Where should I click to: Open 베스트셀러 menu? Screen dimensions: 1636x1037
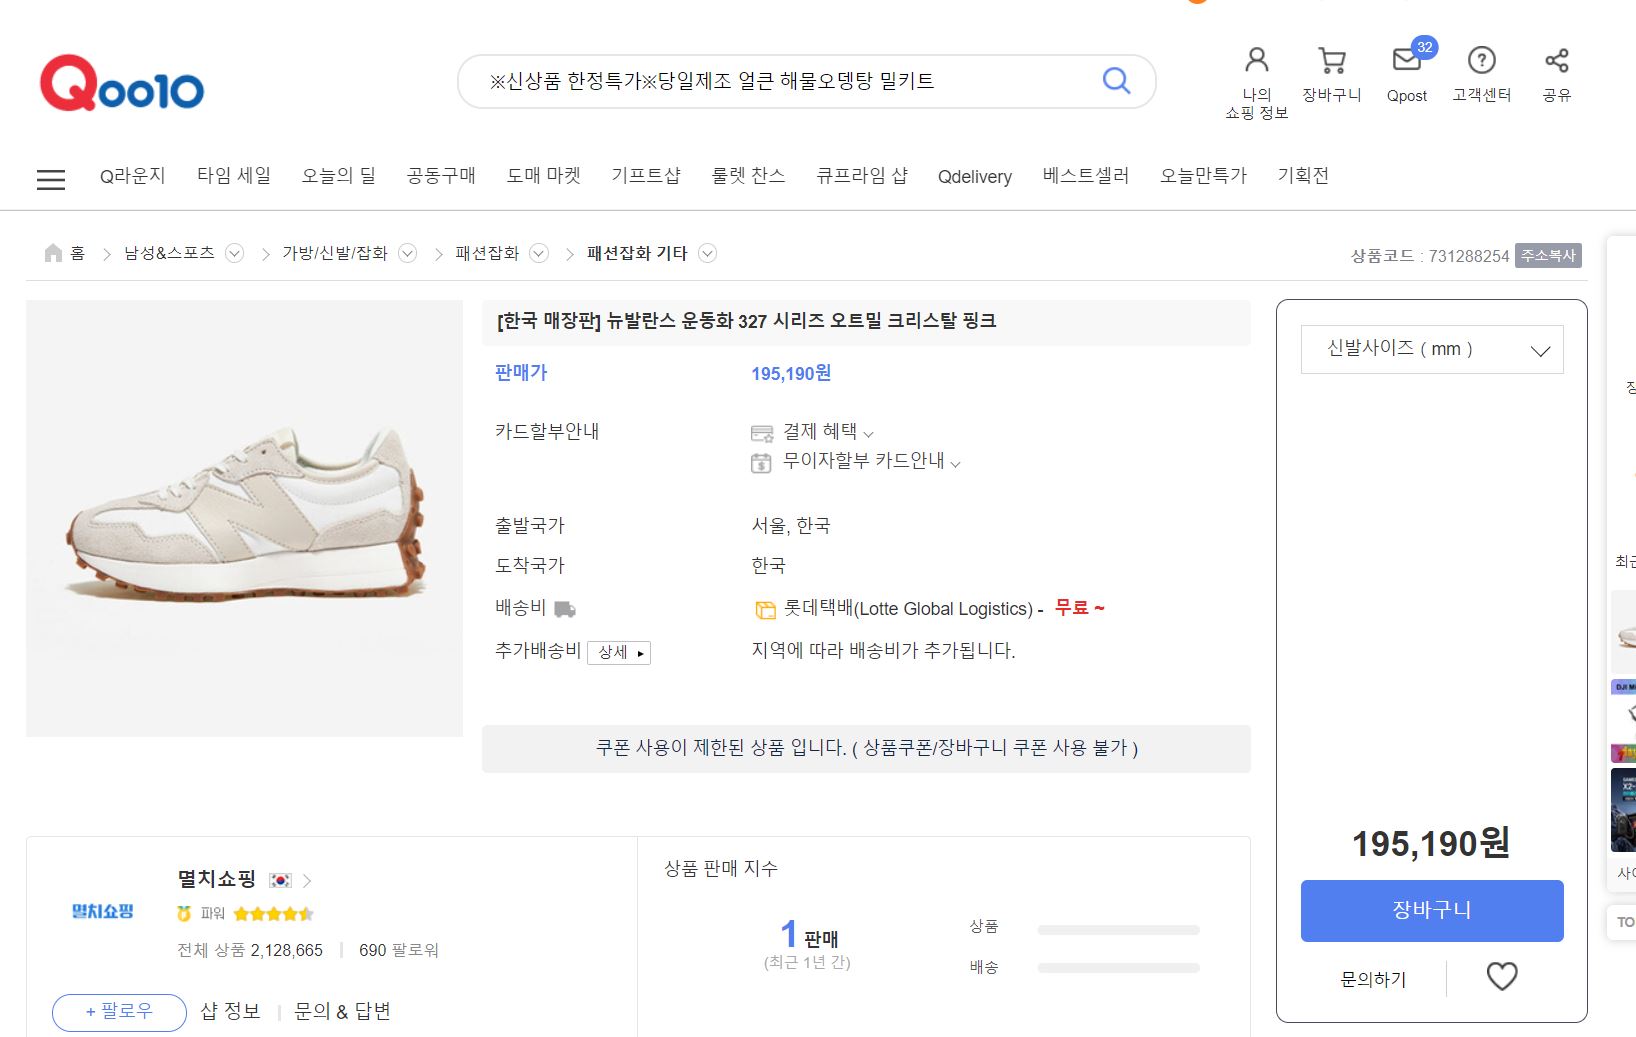pos(1085,176)
